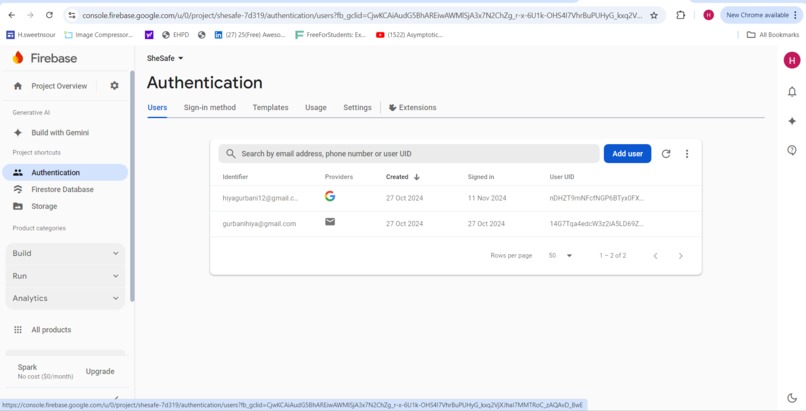Click the Build with Gemini sparkle icon
The height and width of the screenshot is (411, 806).
(18, 133)
